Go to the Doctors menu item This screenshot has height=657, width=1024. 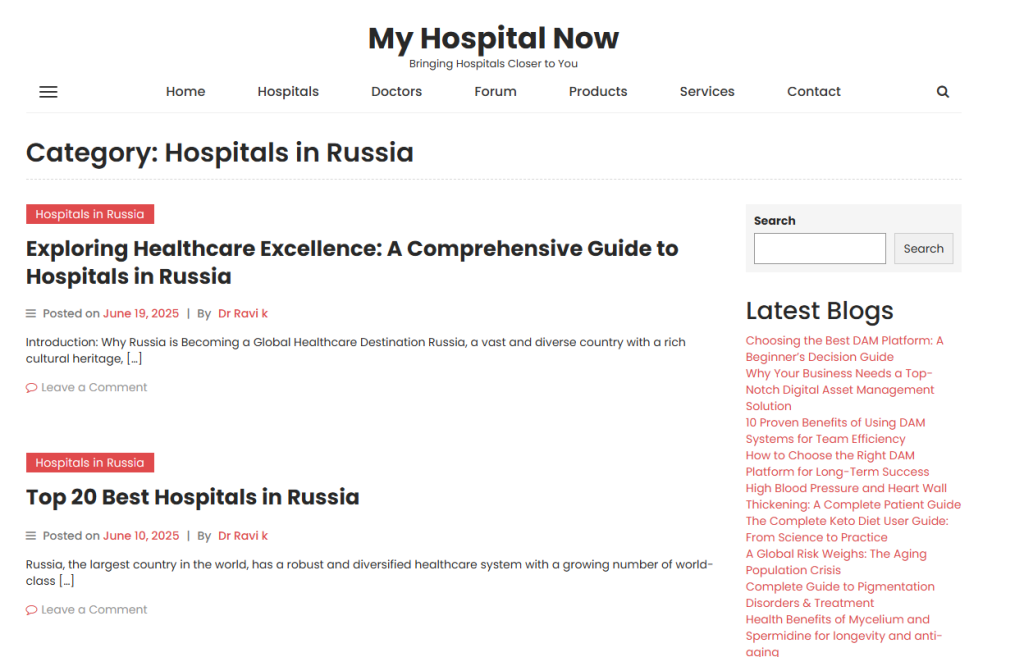(396, 91)
